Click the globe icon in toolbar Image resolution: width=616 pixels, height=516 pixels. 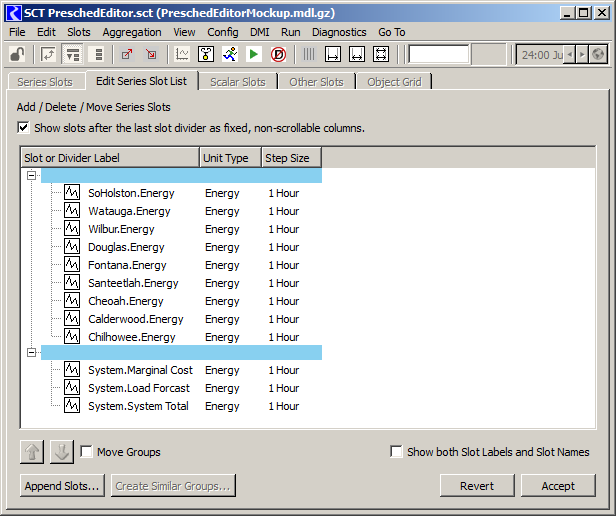[x=598, y=54]
